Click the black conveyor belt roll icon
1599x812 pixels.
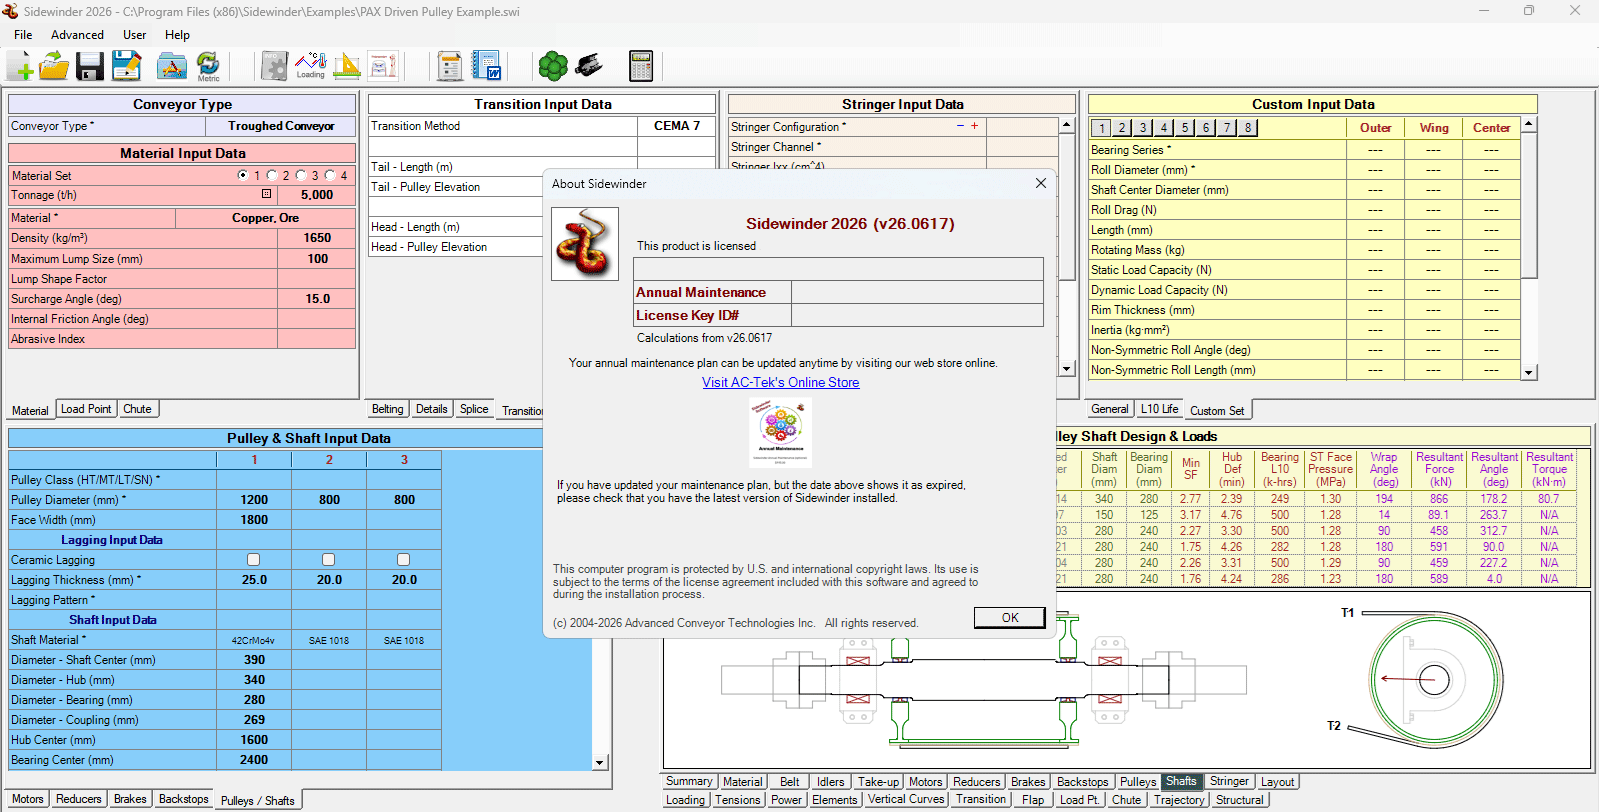[x=590, y=67]
